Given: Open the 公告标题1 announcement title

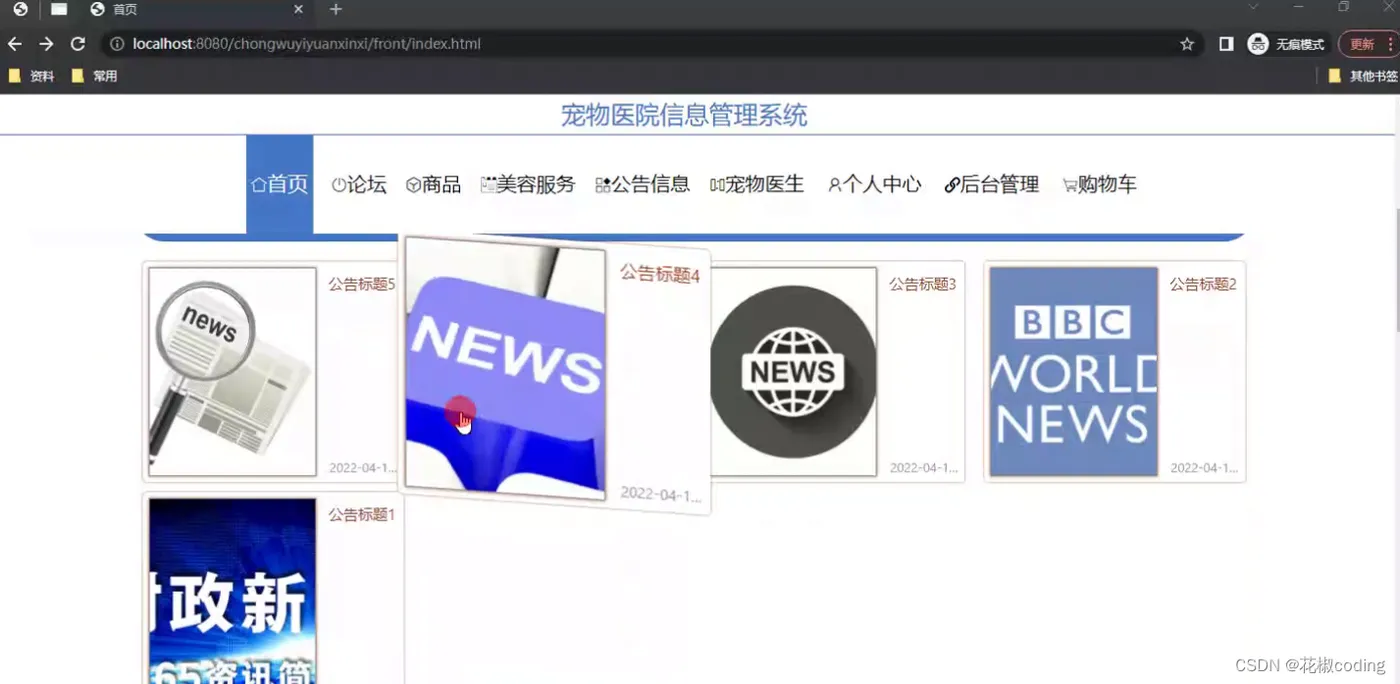Looking at the screenshot, I should pyautogui.click(x=362, y=514).
